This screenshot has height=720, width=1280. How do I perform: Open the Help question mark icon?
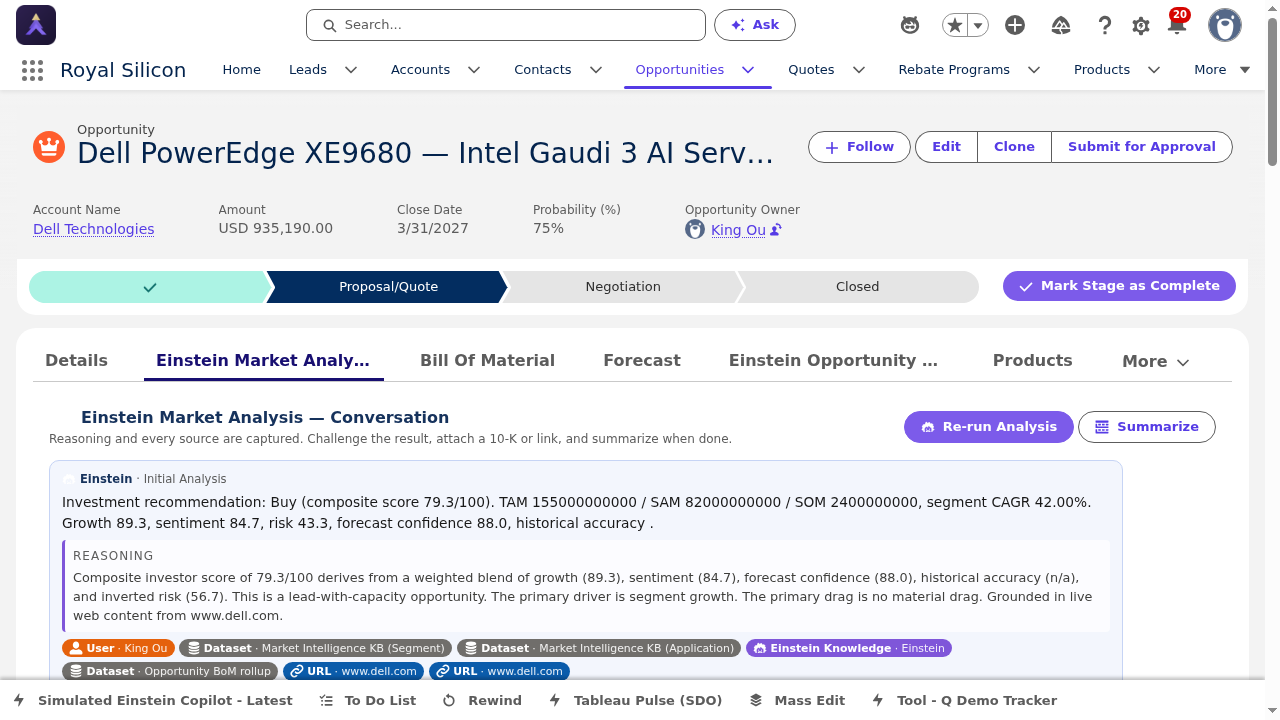coord(1105,25)
